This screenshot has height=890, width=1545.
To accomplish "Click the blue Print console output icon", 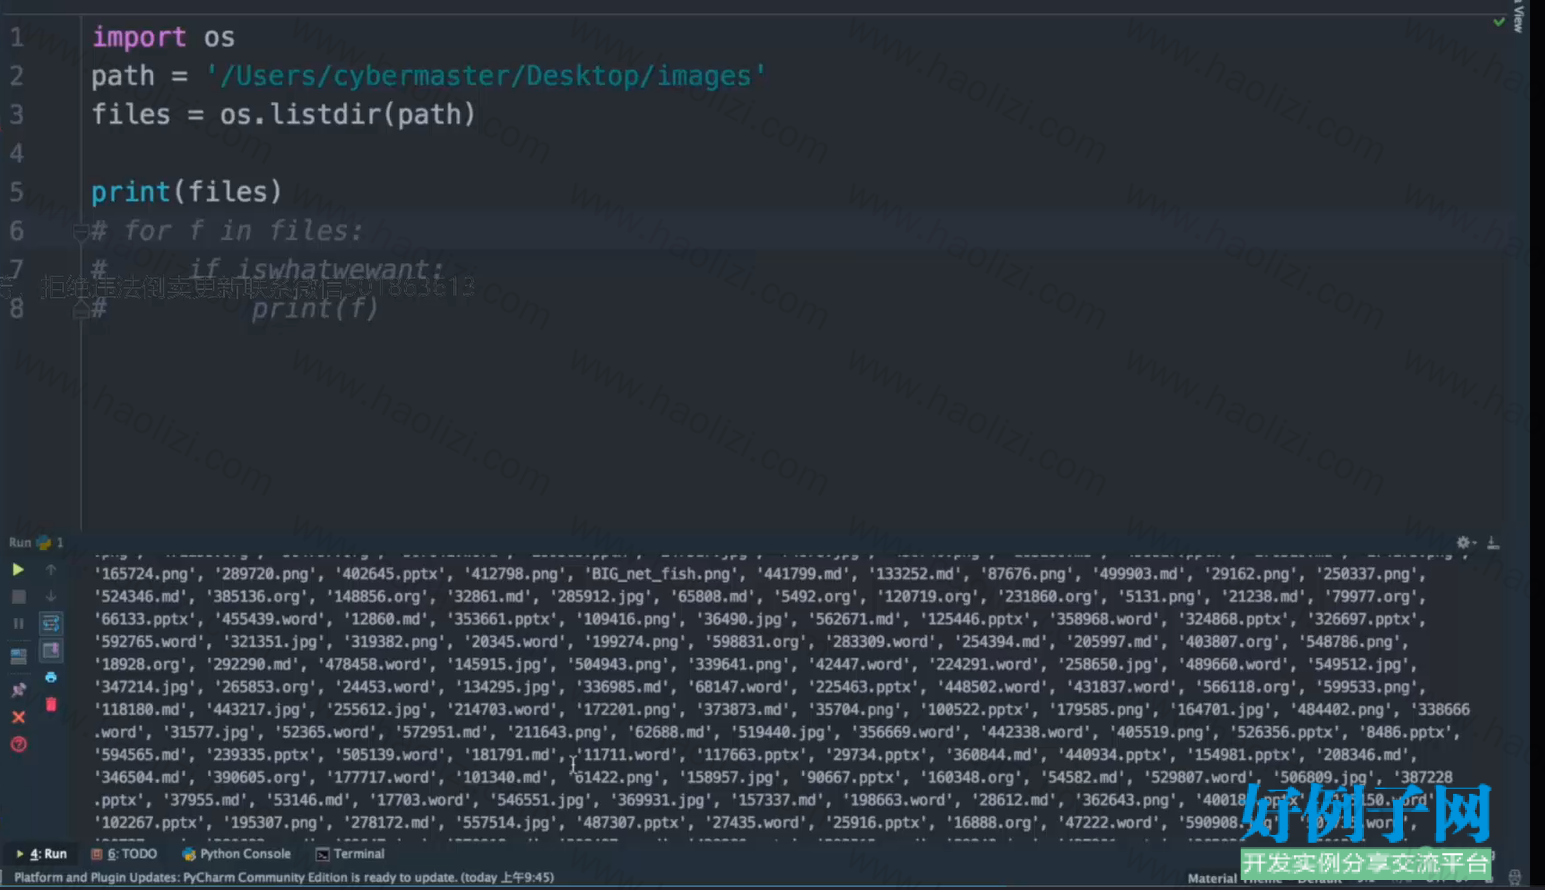I will [51, 677].
